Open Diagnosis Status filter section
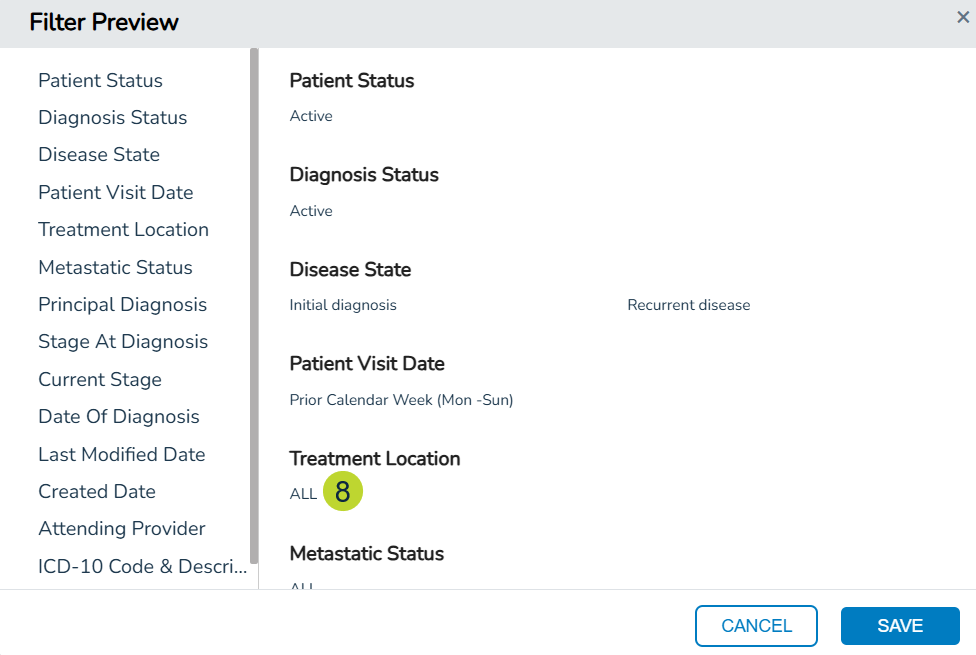 point(112,117)
